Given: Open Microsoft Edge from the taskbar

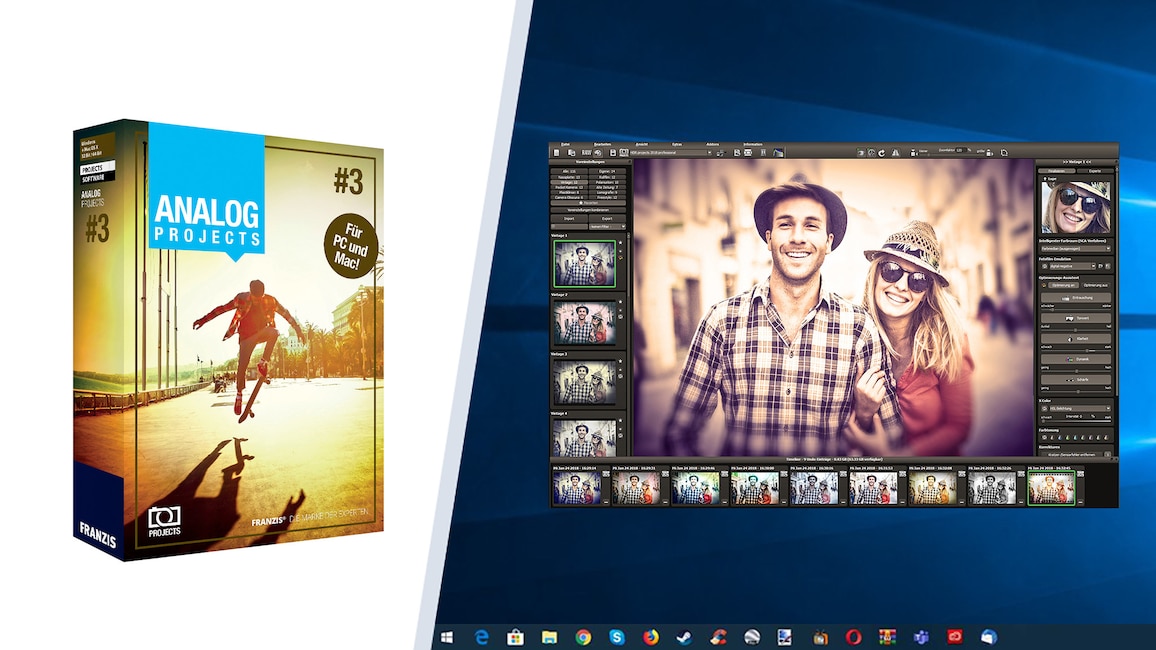Looking at the screenshot, I should pos(481,637).
